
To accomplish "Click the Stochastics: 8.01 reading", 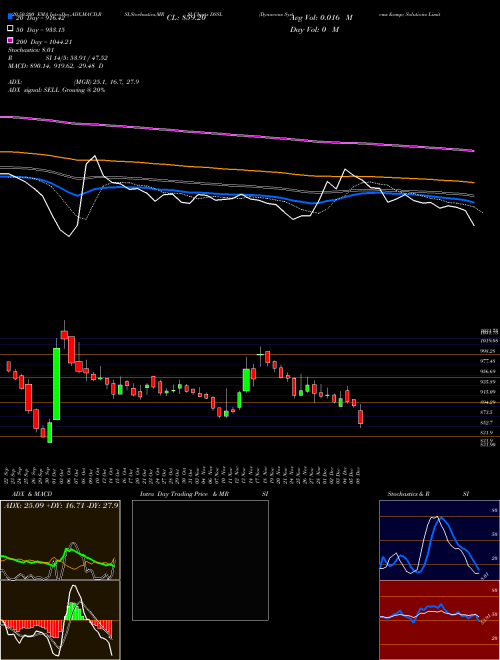I will [29, 50].
